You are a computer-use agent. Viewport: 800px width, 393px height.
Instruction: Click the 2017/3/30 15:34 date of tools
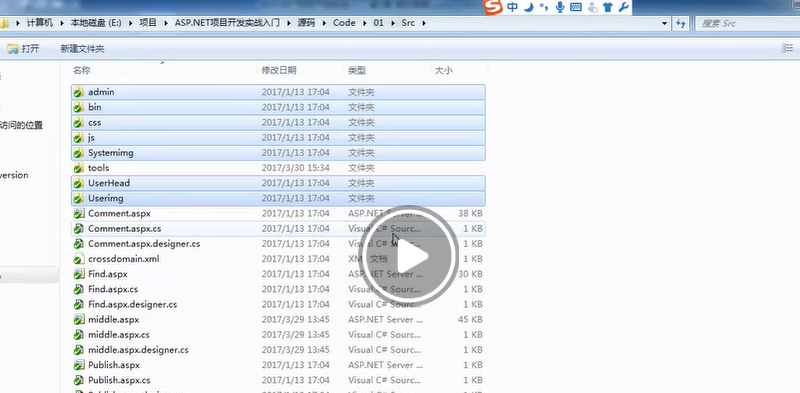point(295,168)
